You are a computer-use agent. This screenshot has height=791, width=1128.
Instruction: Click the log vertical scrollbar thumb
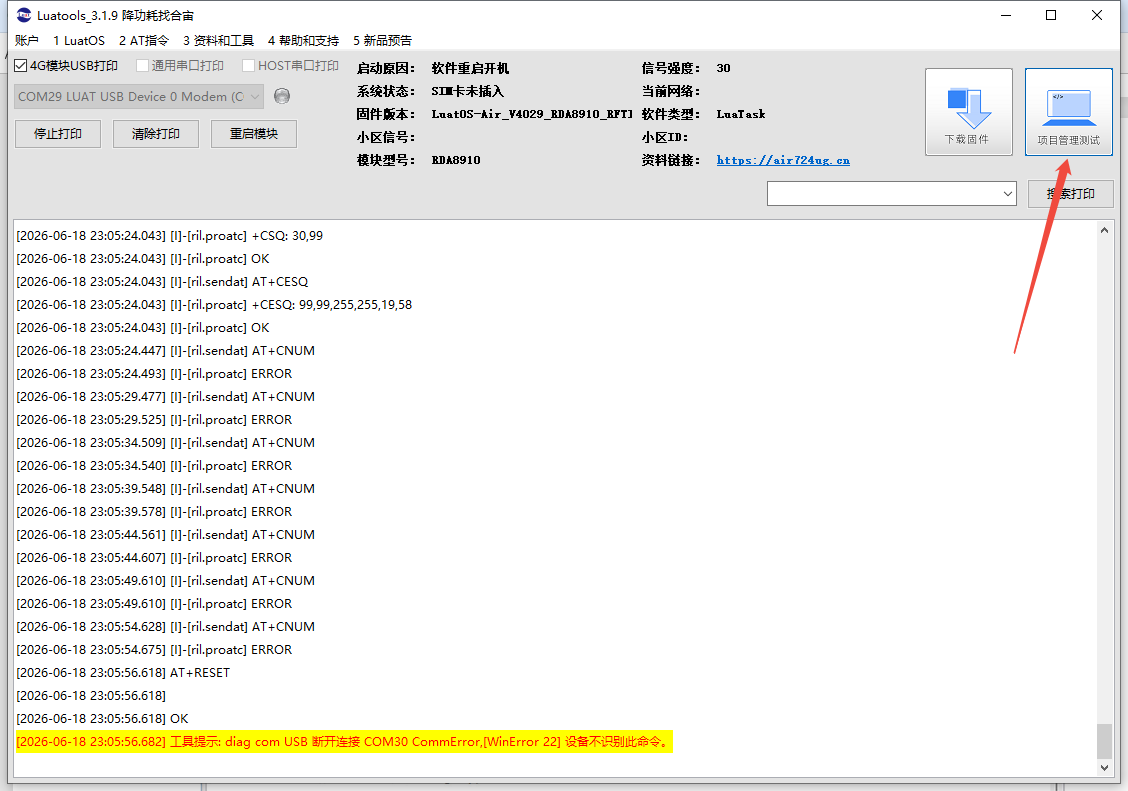tap(1104, 741)
